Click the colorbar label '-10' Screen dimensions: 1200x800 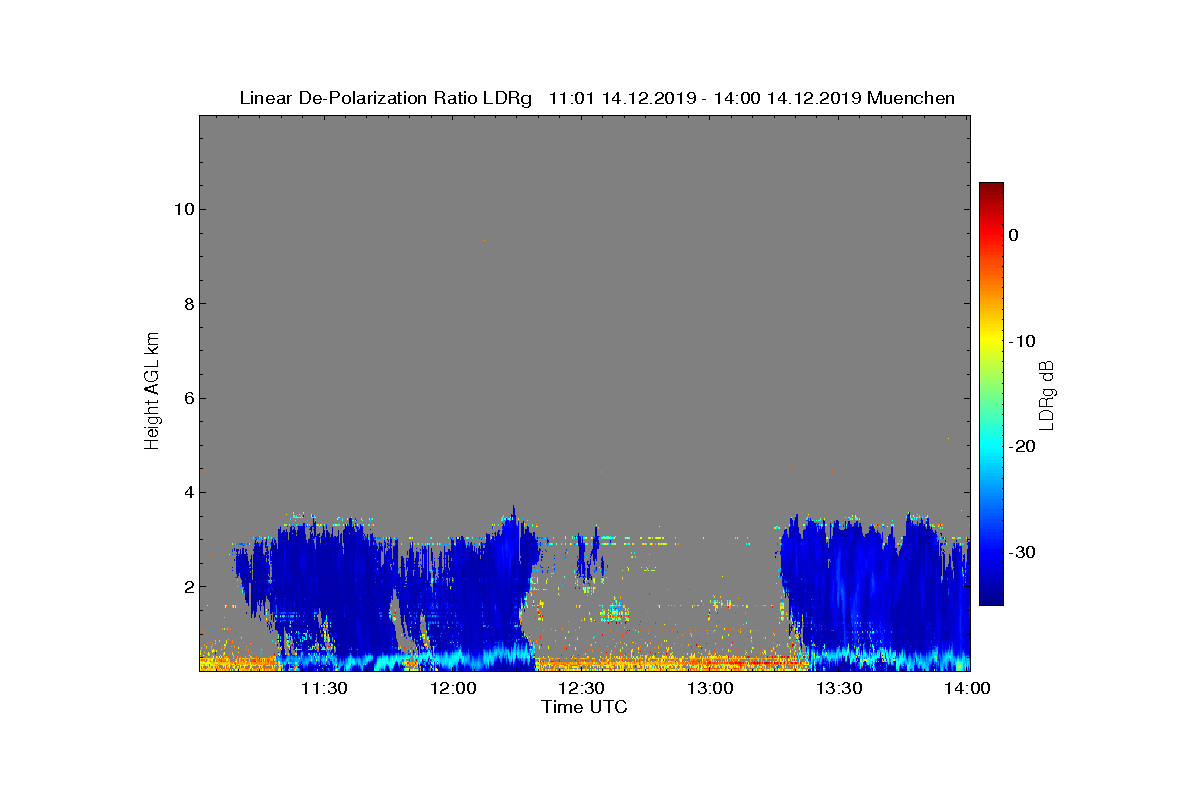click(x=1021, y=341)
